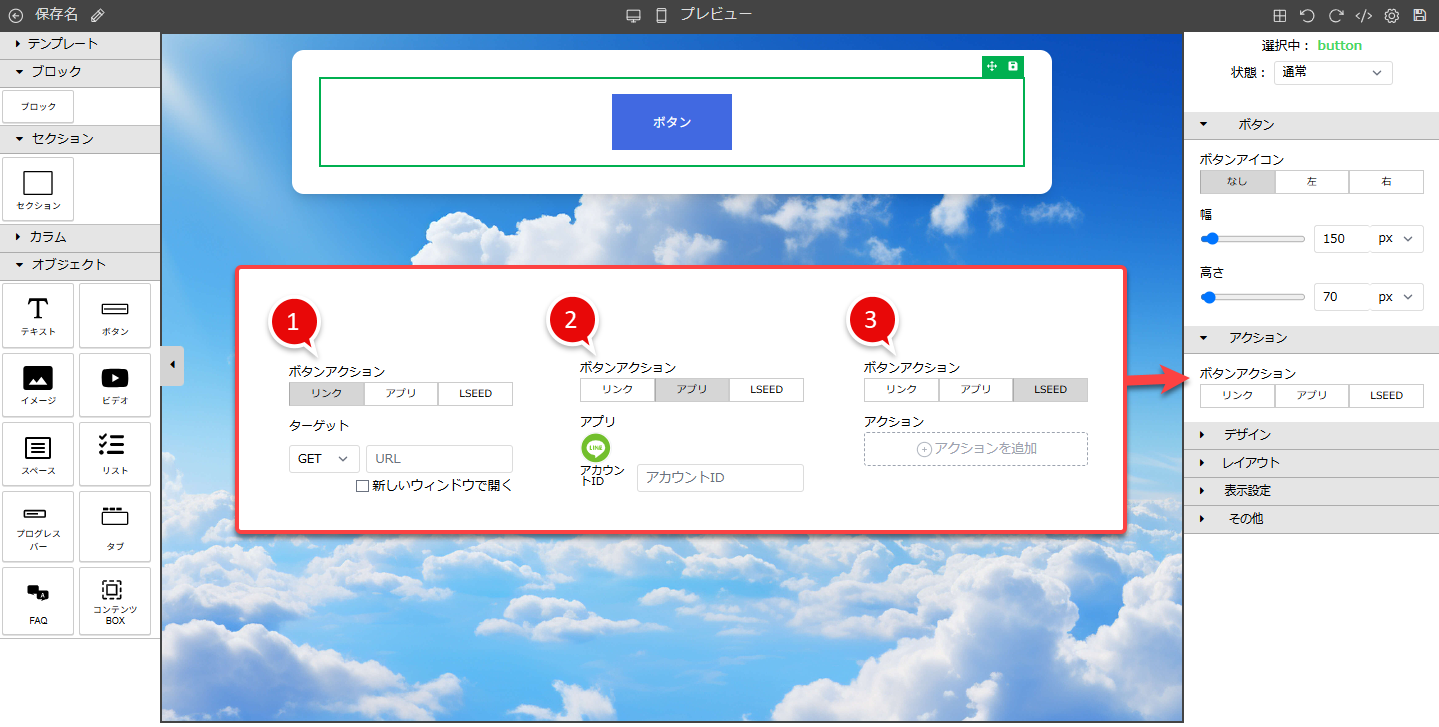The image size is (1439, 727).
Task: Click the 幅 value input field
Action: coord(1339,239)
